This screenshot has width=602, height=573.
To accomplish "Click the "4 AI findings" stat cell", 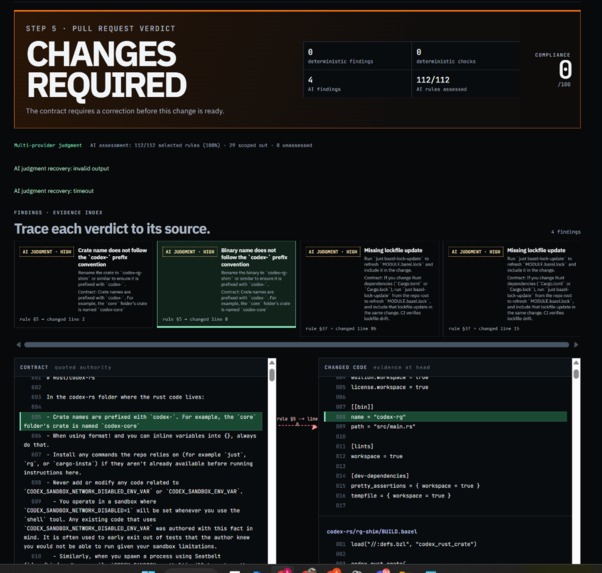I will coord(357,84).
